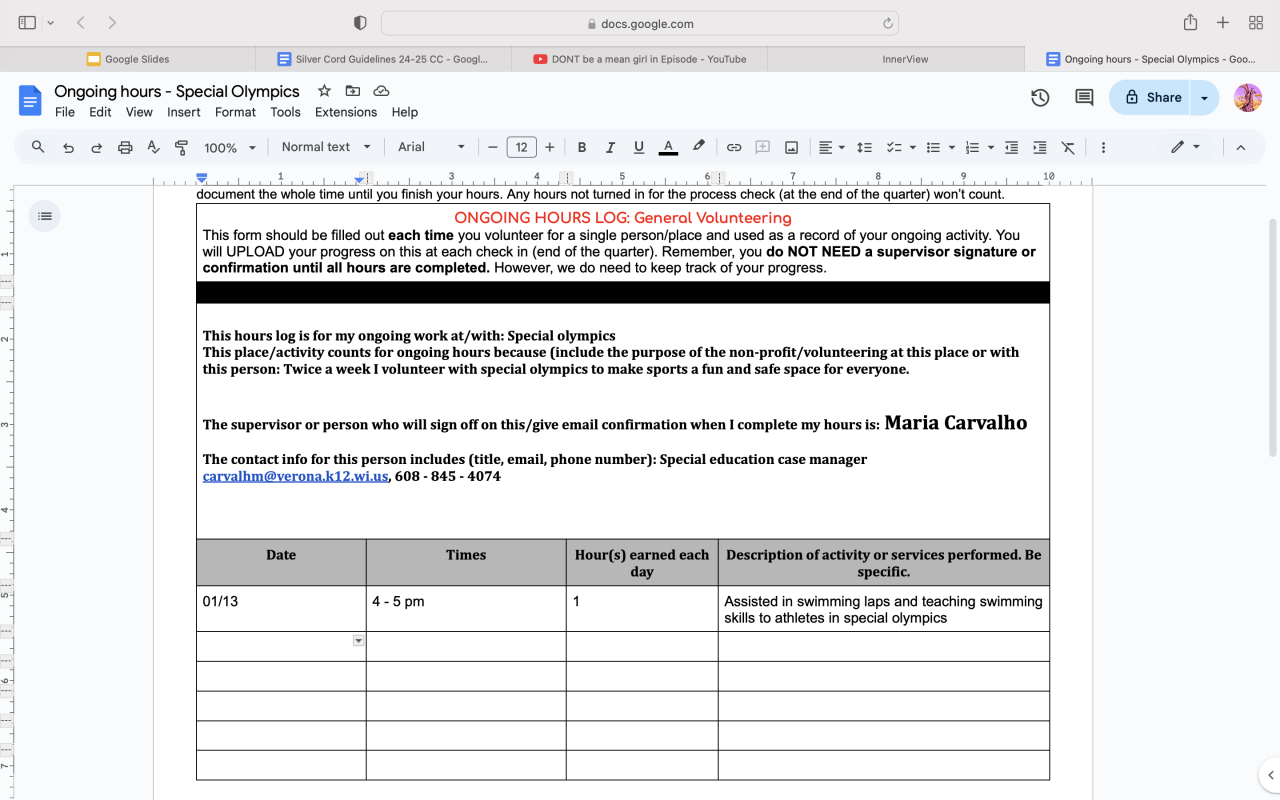Click the carvalhm@verona.k12.wi.us email link
The height and width of the screenshot is (800, 1280).
[295, 477]
